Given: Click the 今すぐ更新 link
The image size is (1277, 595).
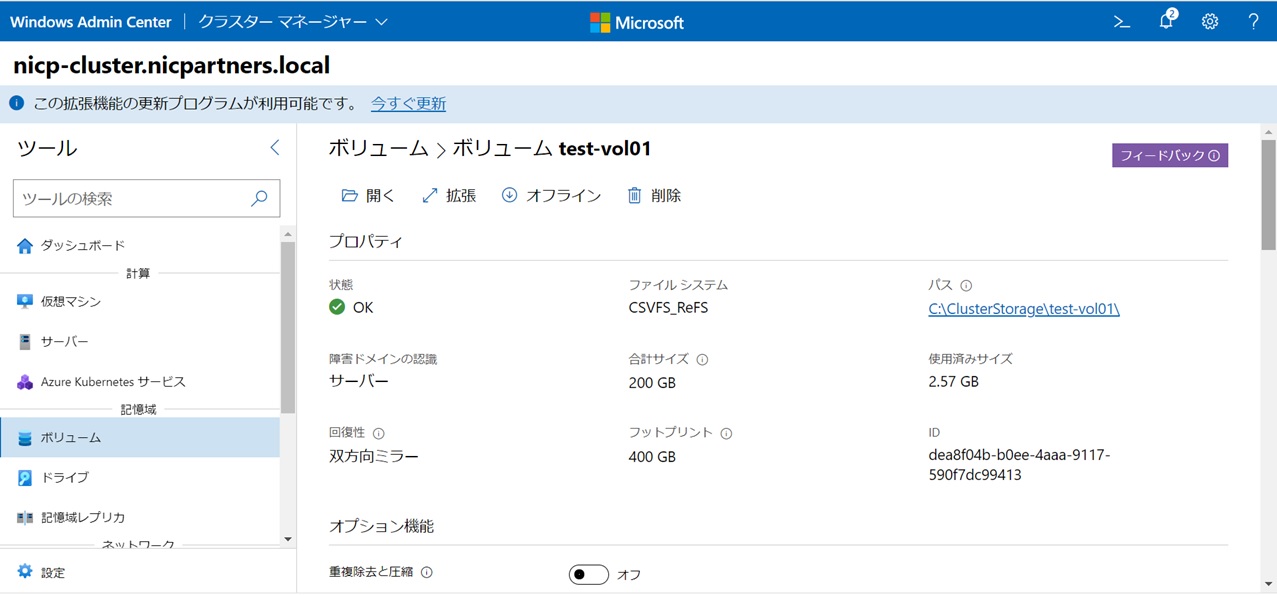Looking at the screenshot, I should (x=408, y=103).
